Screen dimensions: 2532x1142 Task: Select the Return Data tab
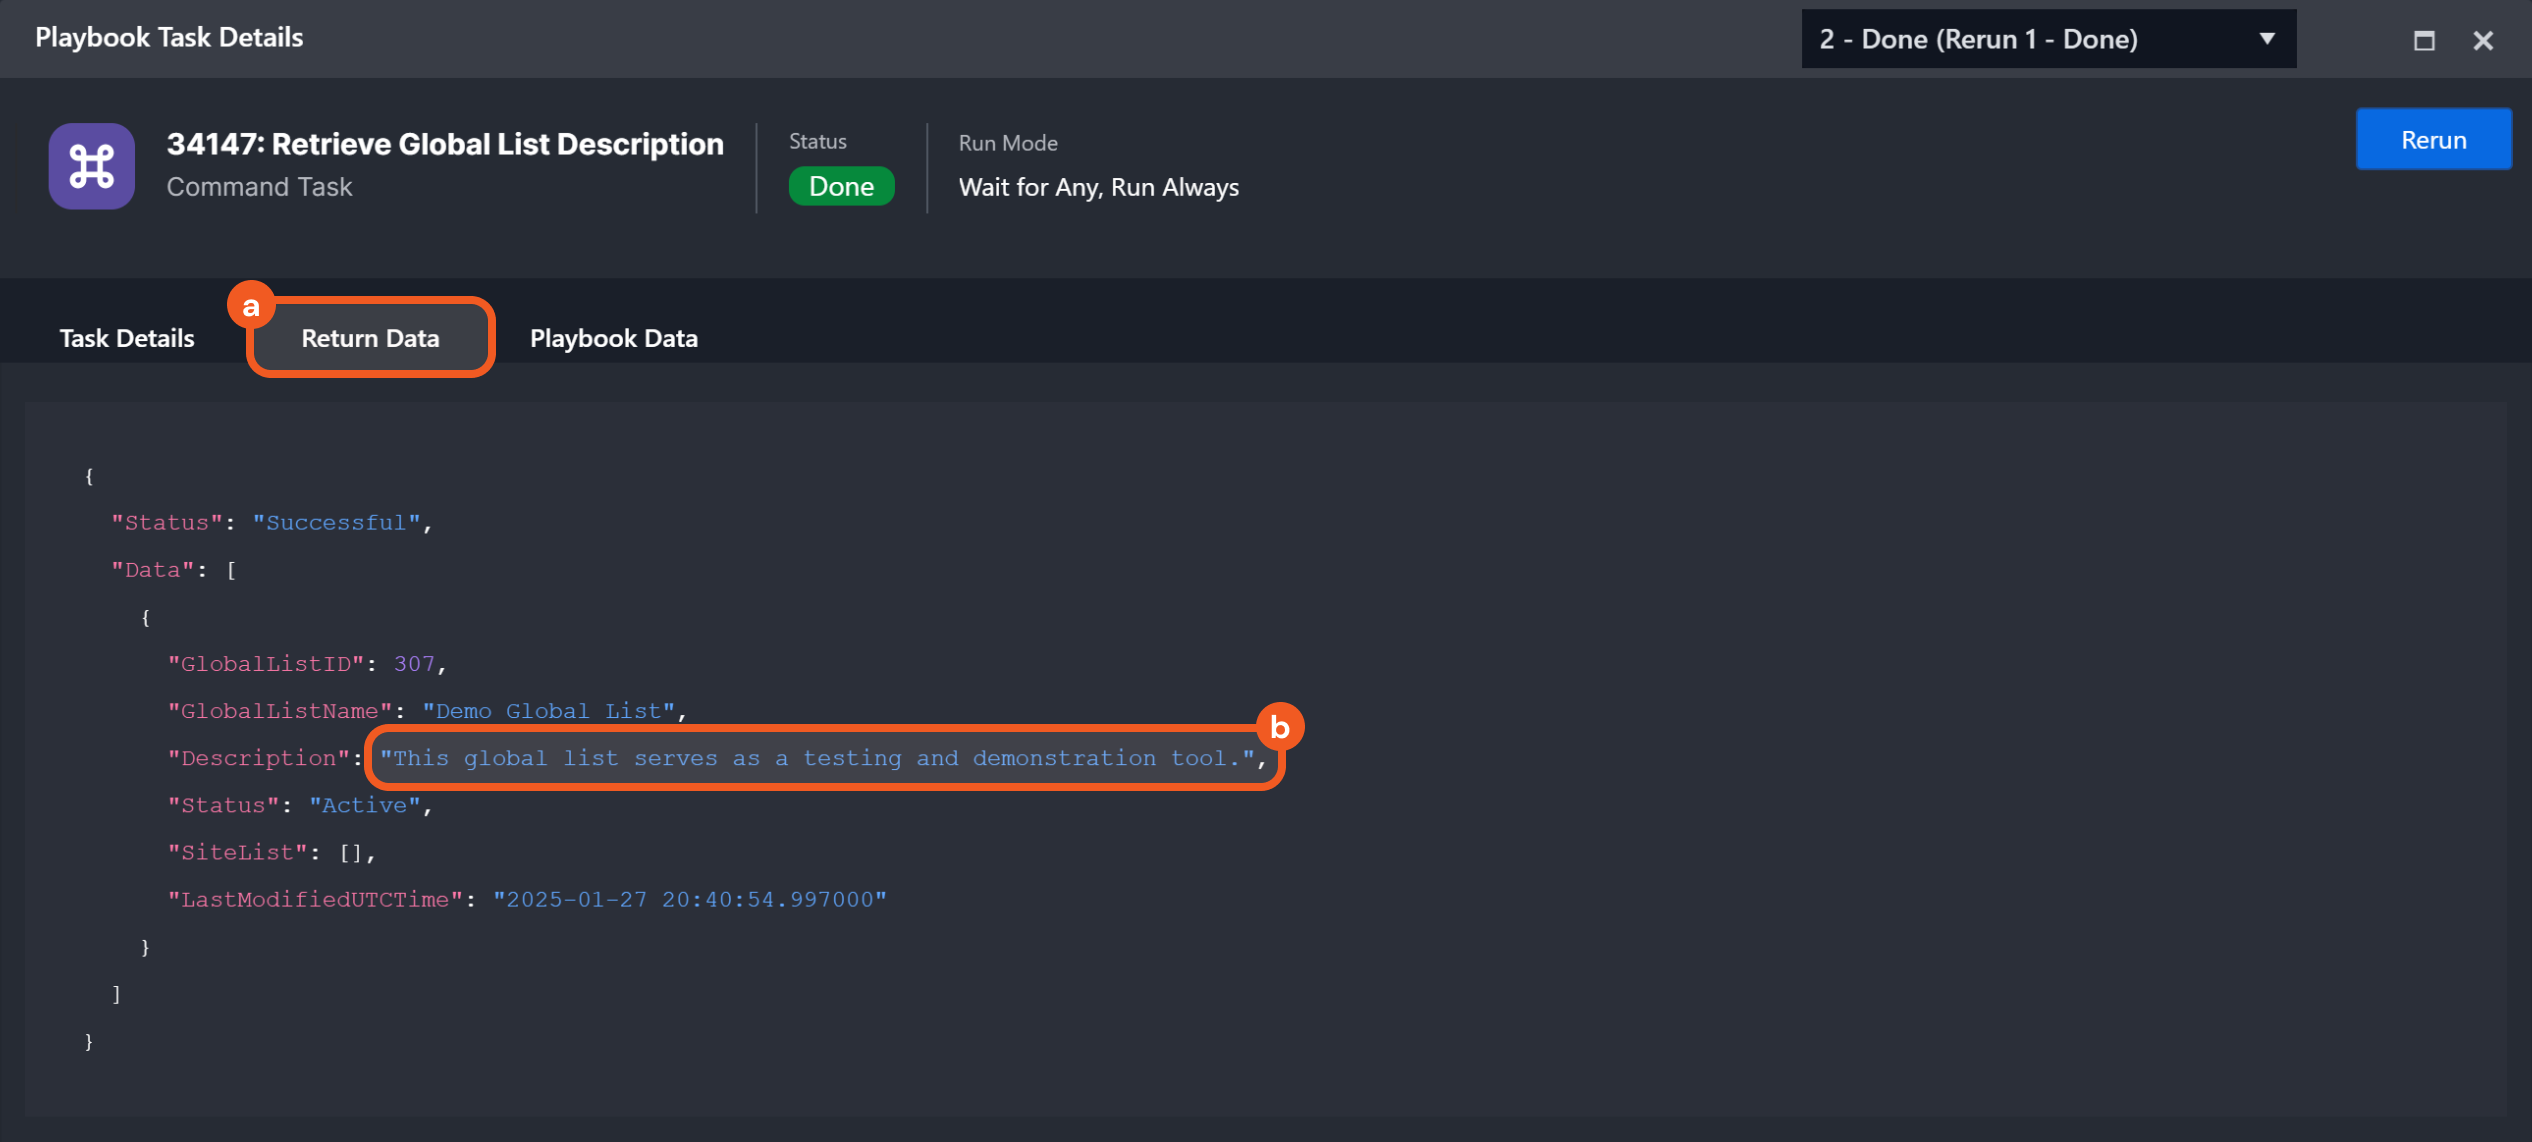370,338
